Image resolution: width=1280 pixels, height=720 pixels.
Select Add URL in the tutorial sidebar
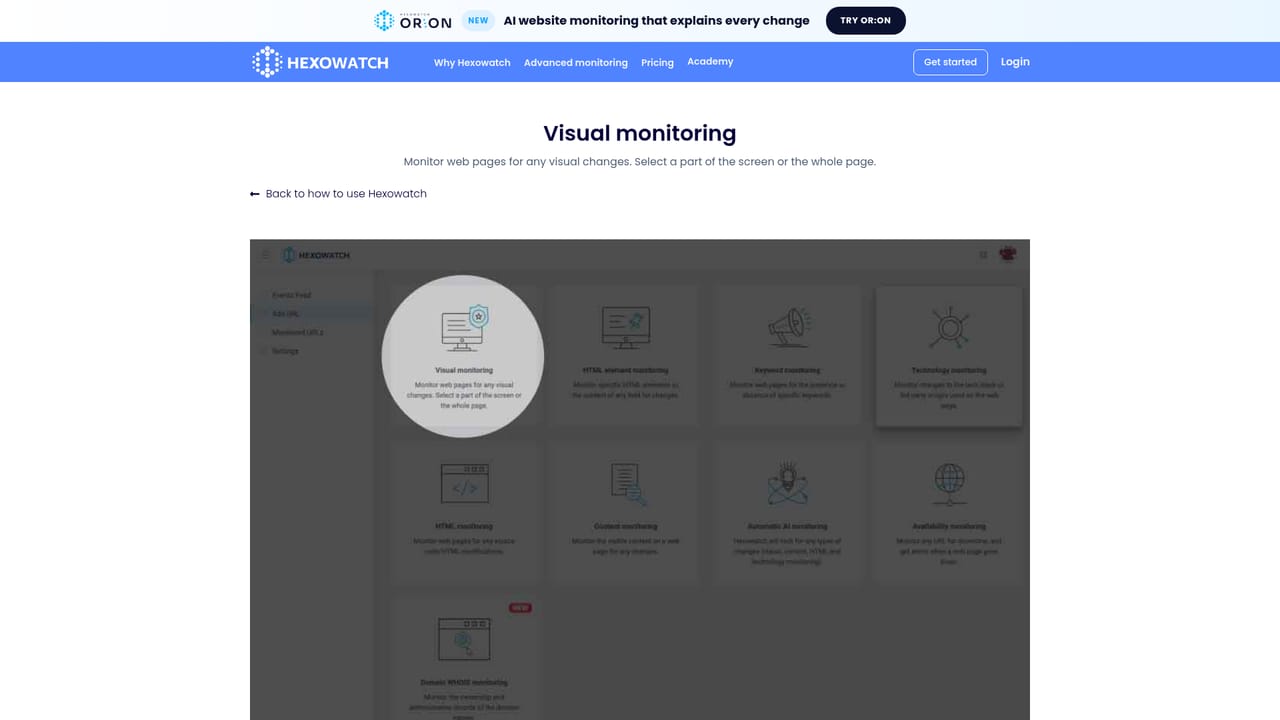[x=286, y=314]
